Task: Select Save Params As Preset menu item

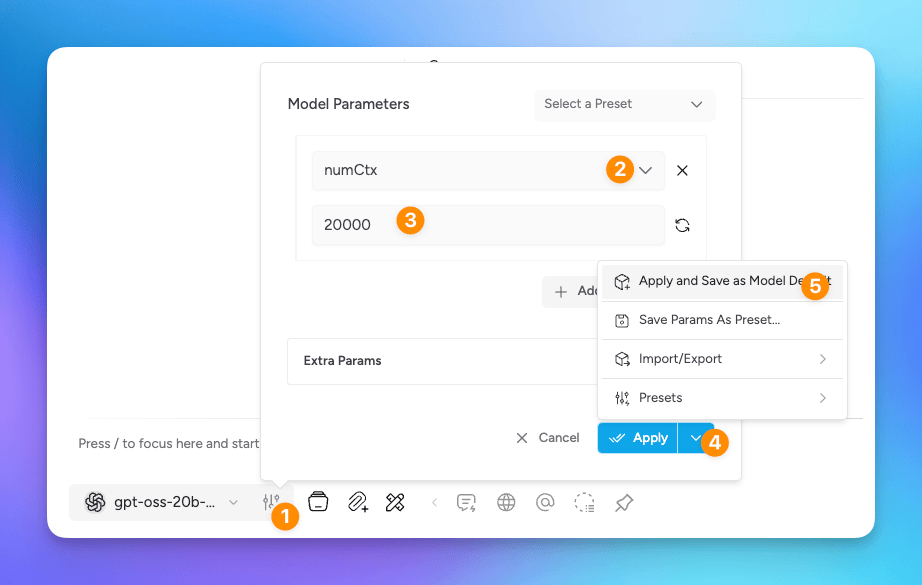Action: [x=709, y=320]
